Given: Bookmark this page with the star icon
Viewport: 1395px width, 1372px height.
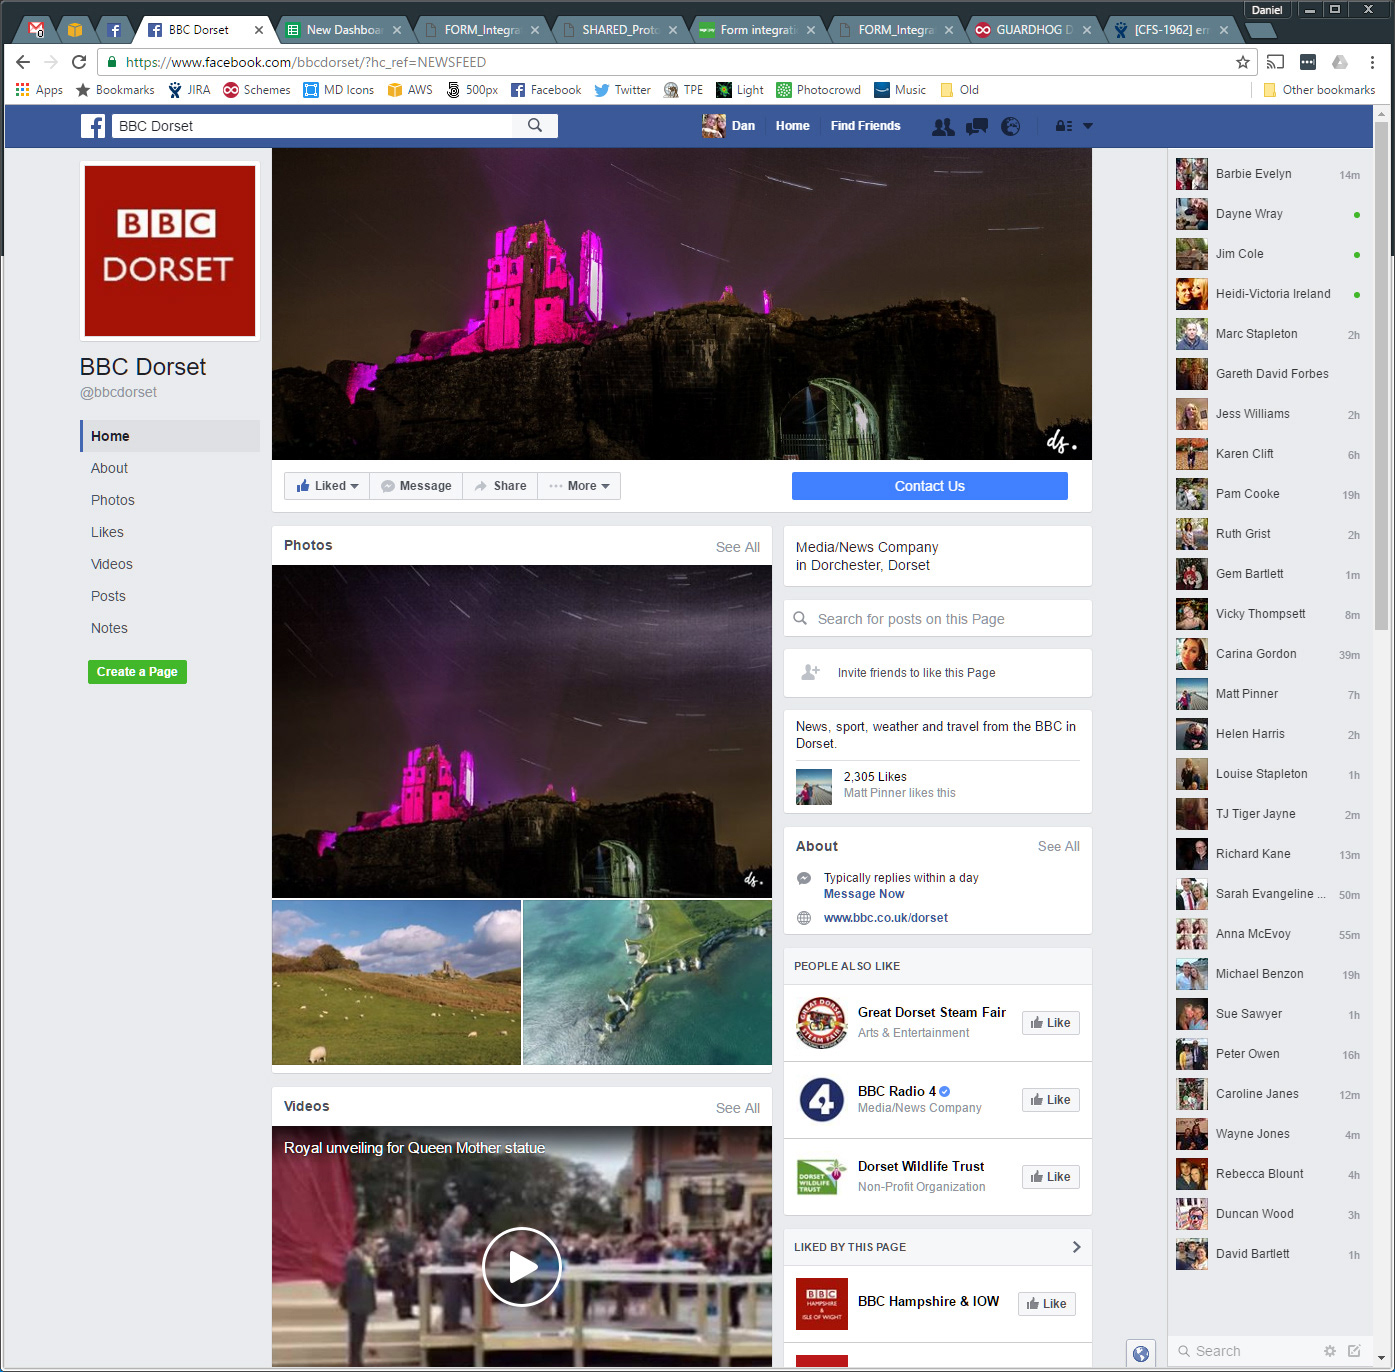Looking at the screenshot, I should click(1243, 62).
